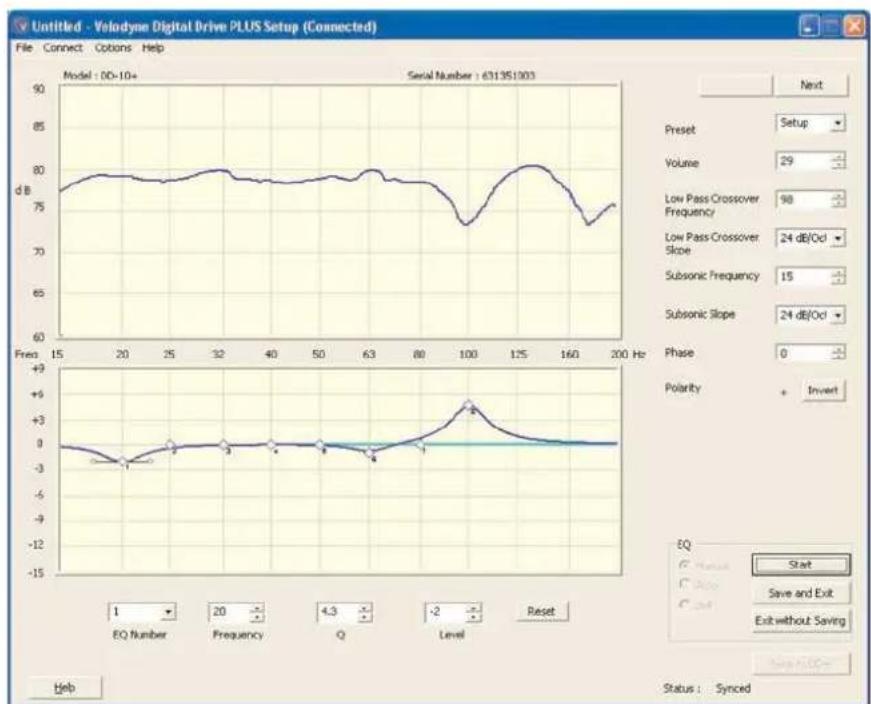Close the Velodyne setup window

point(853,26)
